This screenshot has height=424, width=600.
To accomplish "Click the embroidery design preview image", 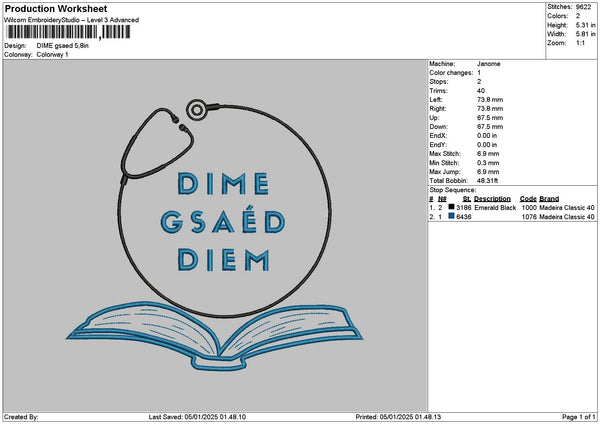I will tap(215, 235).
